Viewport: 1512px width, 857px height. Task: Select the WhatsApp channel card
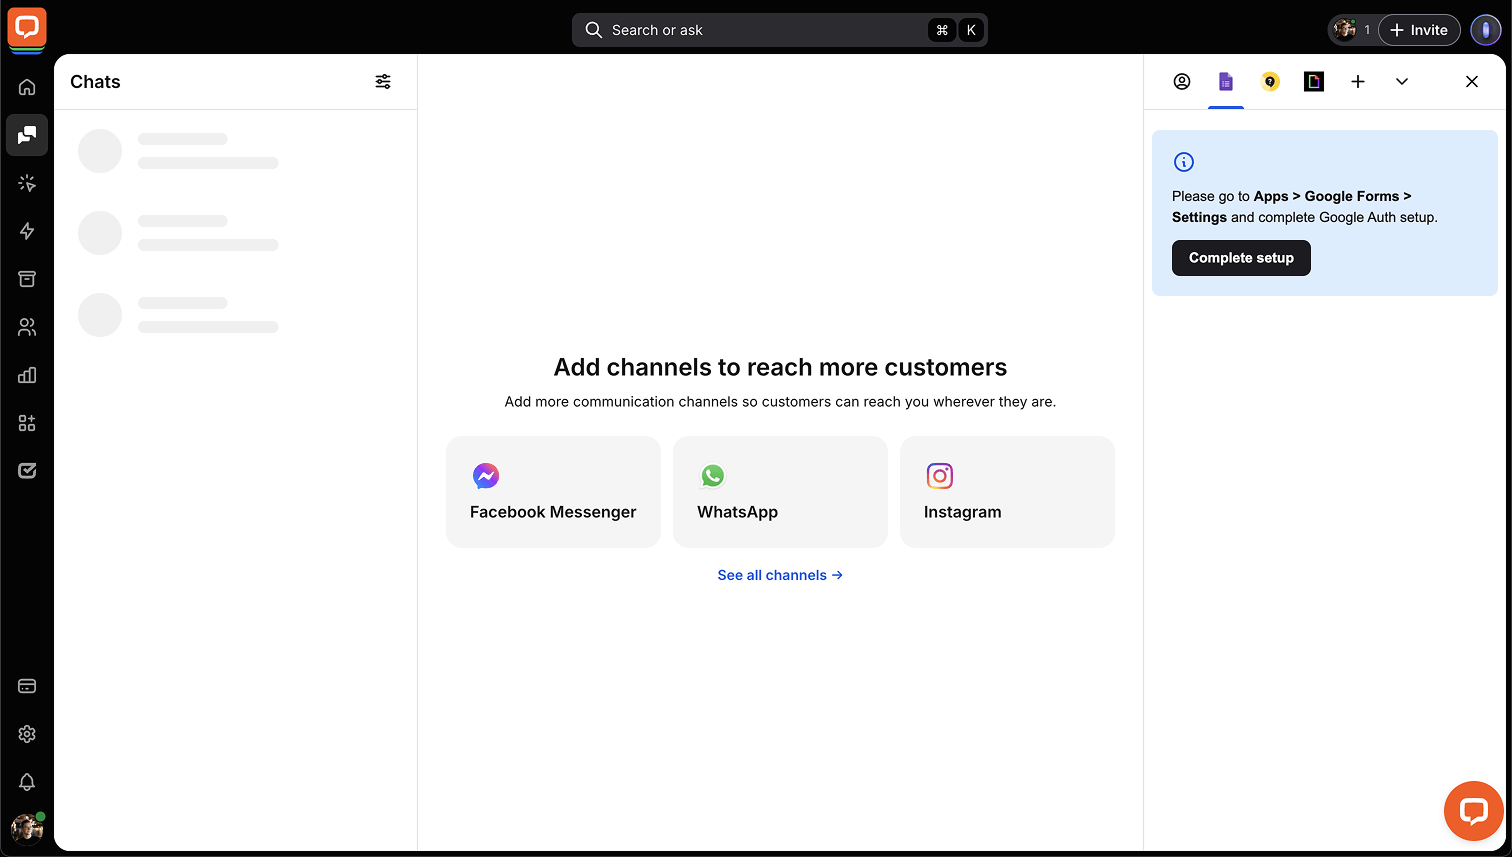click(x=780, y=492)
